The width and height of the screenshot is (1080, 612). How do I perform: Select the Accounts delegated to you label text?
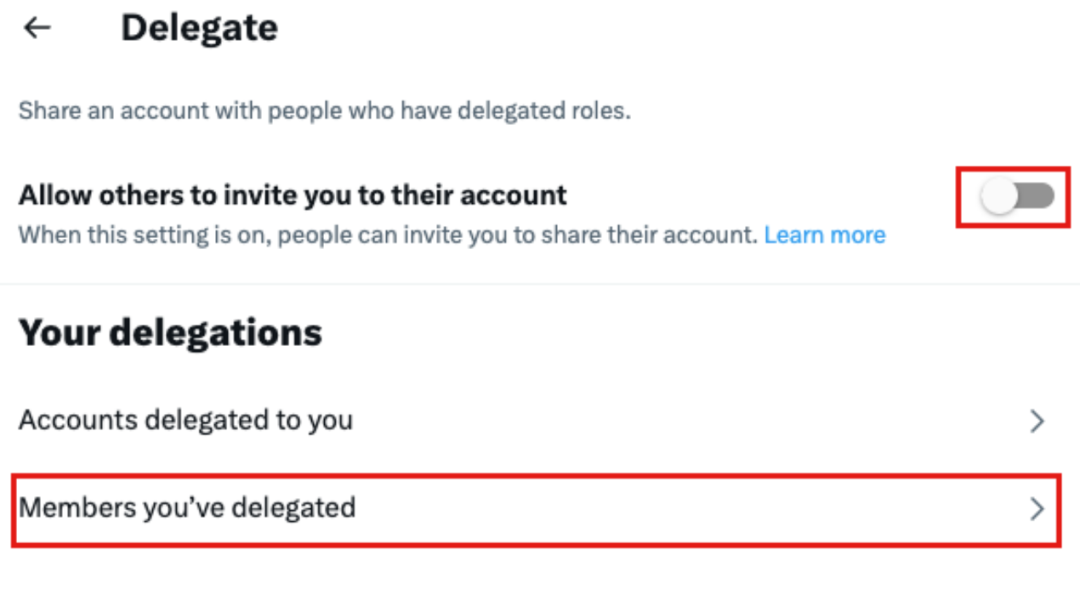(185, 420)
